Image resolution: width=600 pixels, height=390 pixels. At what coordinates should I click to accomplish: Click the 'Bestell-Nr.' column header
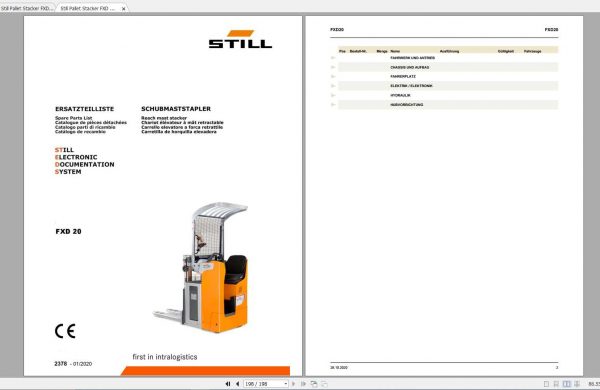[358, 51]
